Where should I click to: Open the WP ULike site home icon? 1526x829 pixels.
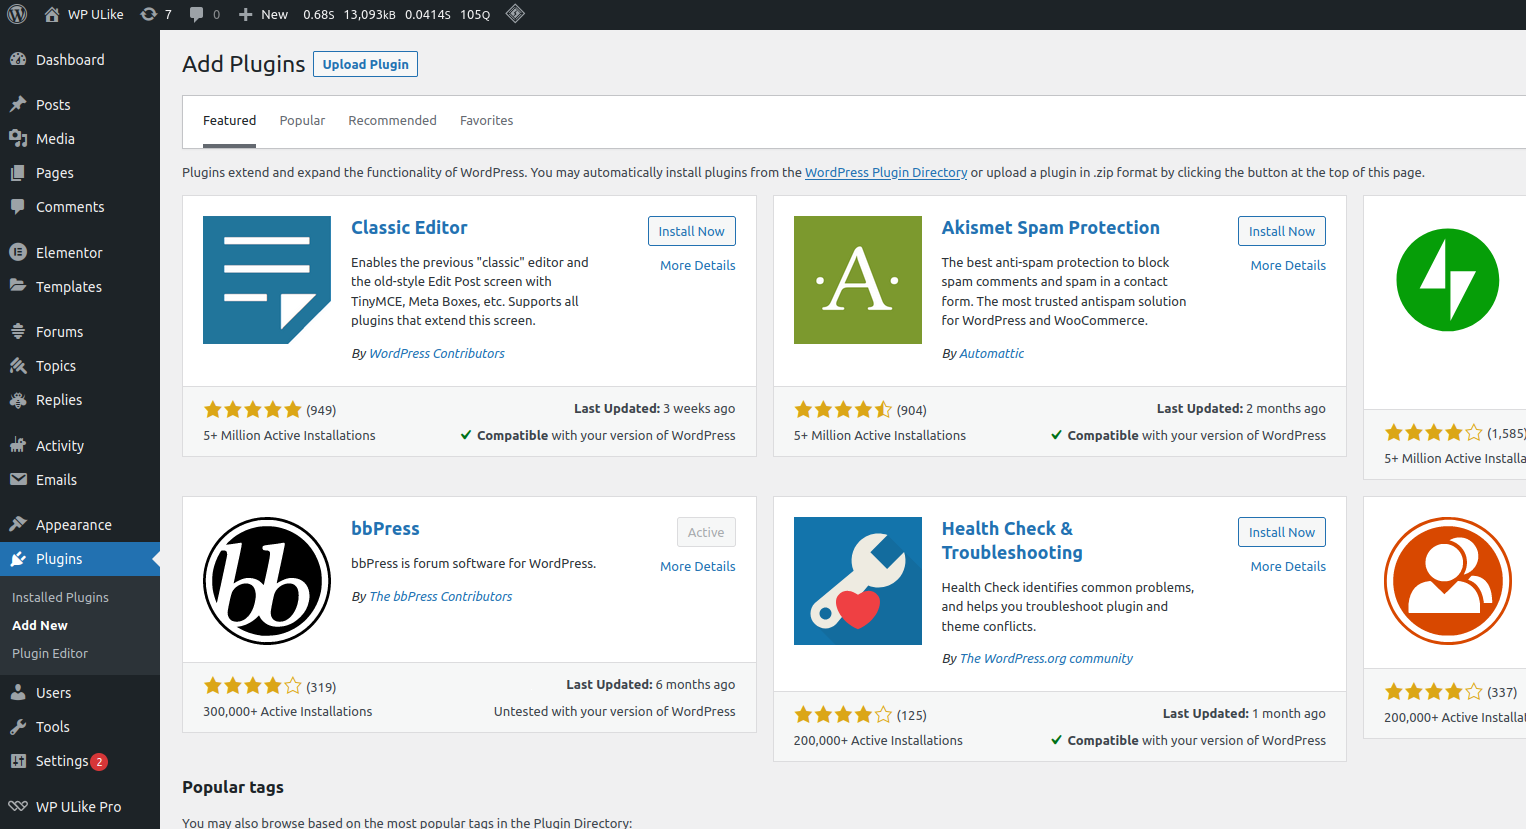click(x=52, y=14)
